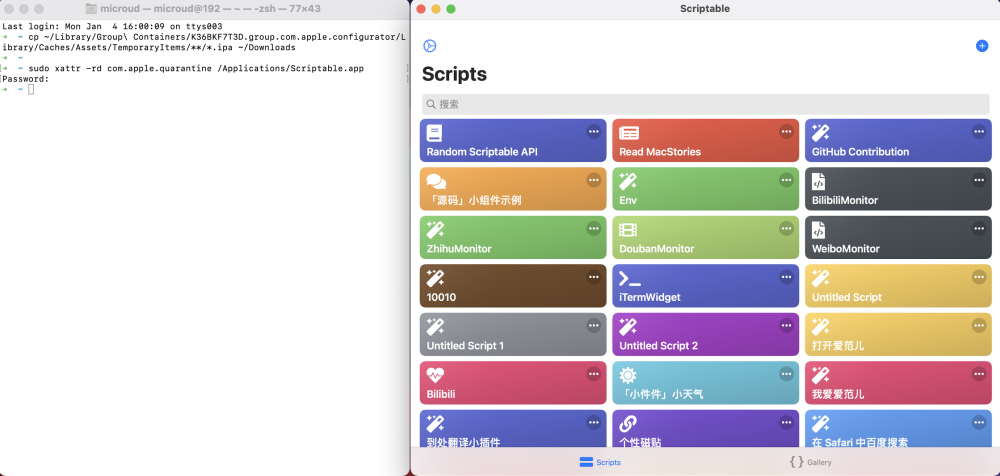
Task: Open more options for 10010 script
Action: click(x=594, y=277)
